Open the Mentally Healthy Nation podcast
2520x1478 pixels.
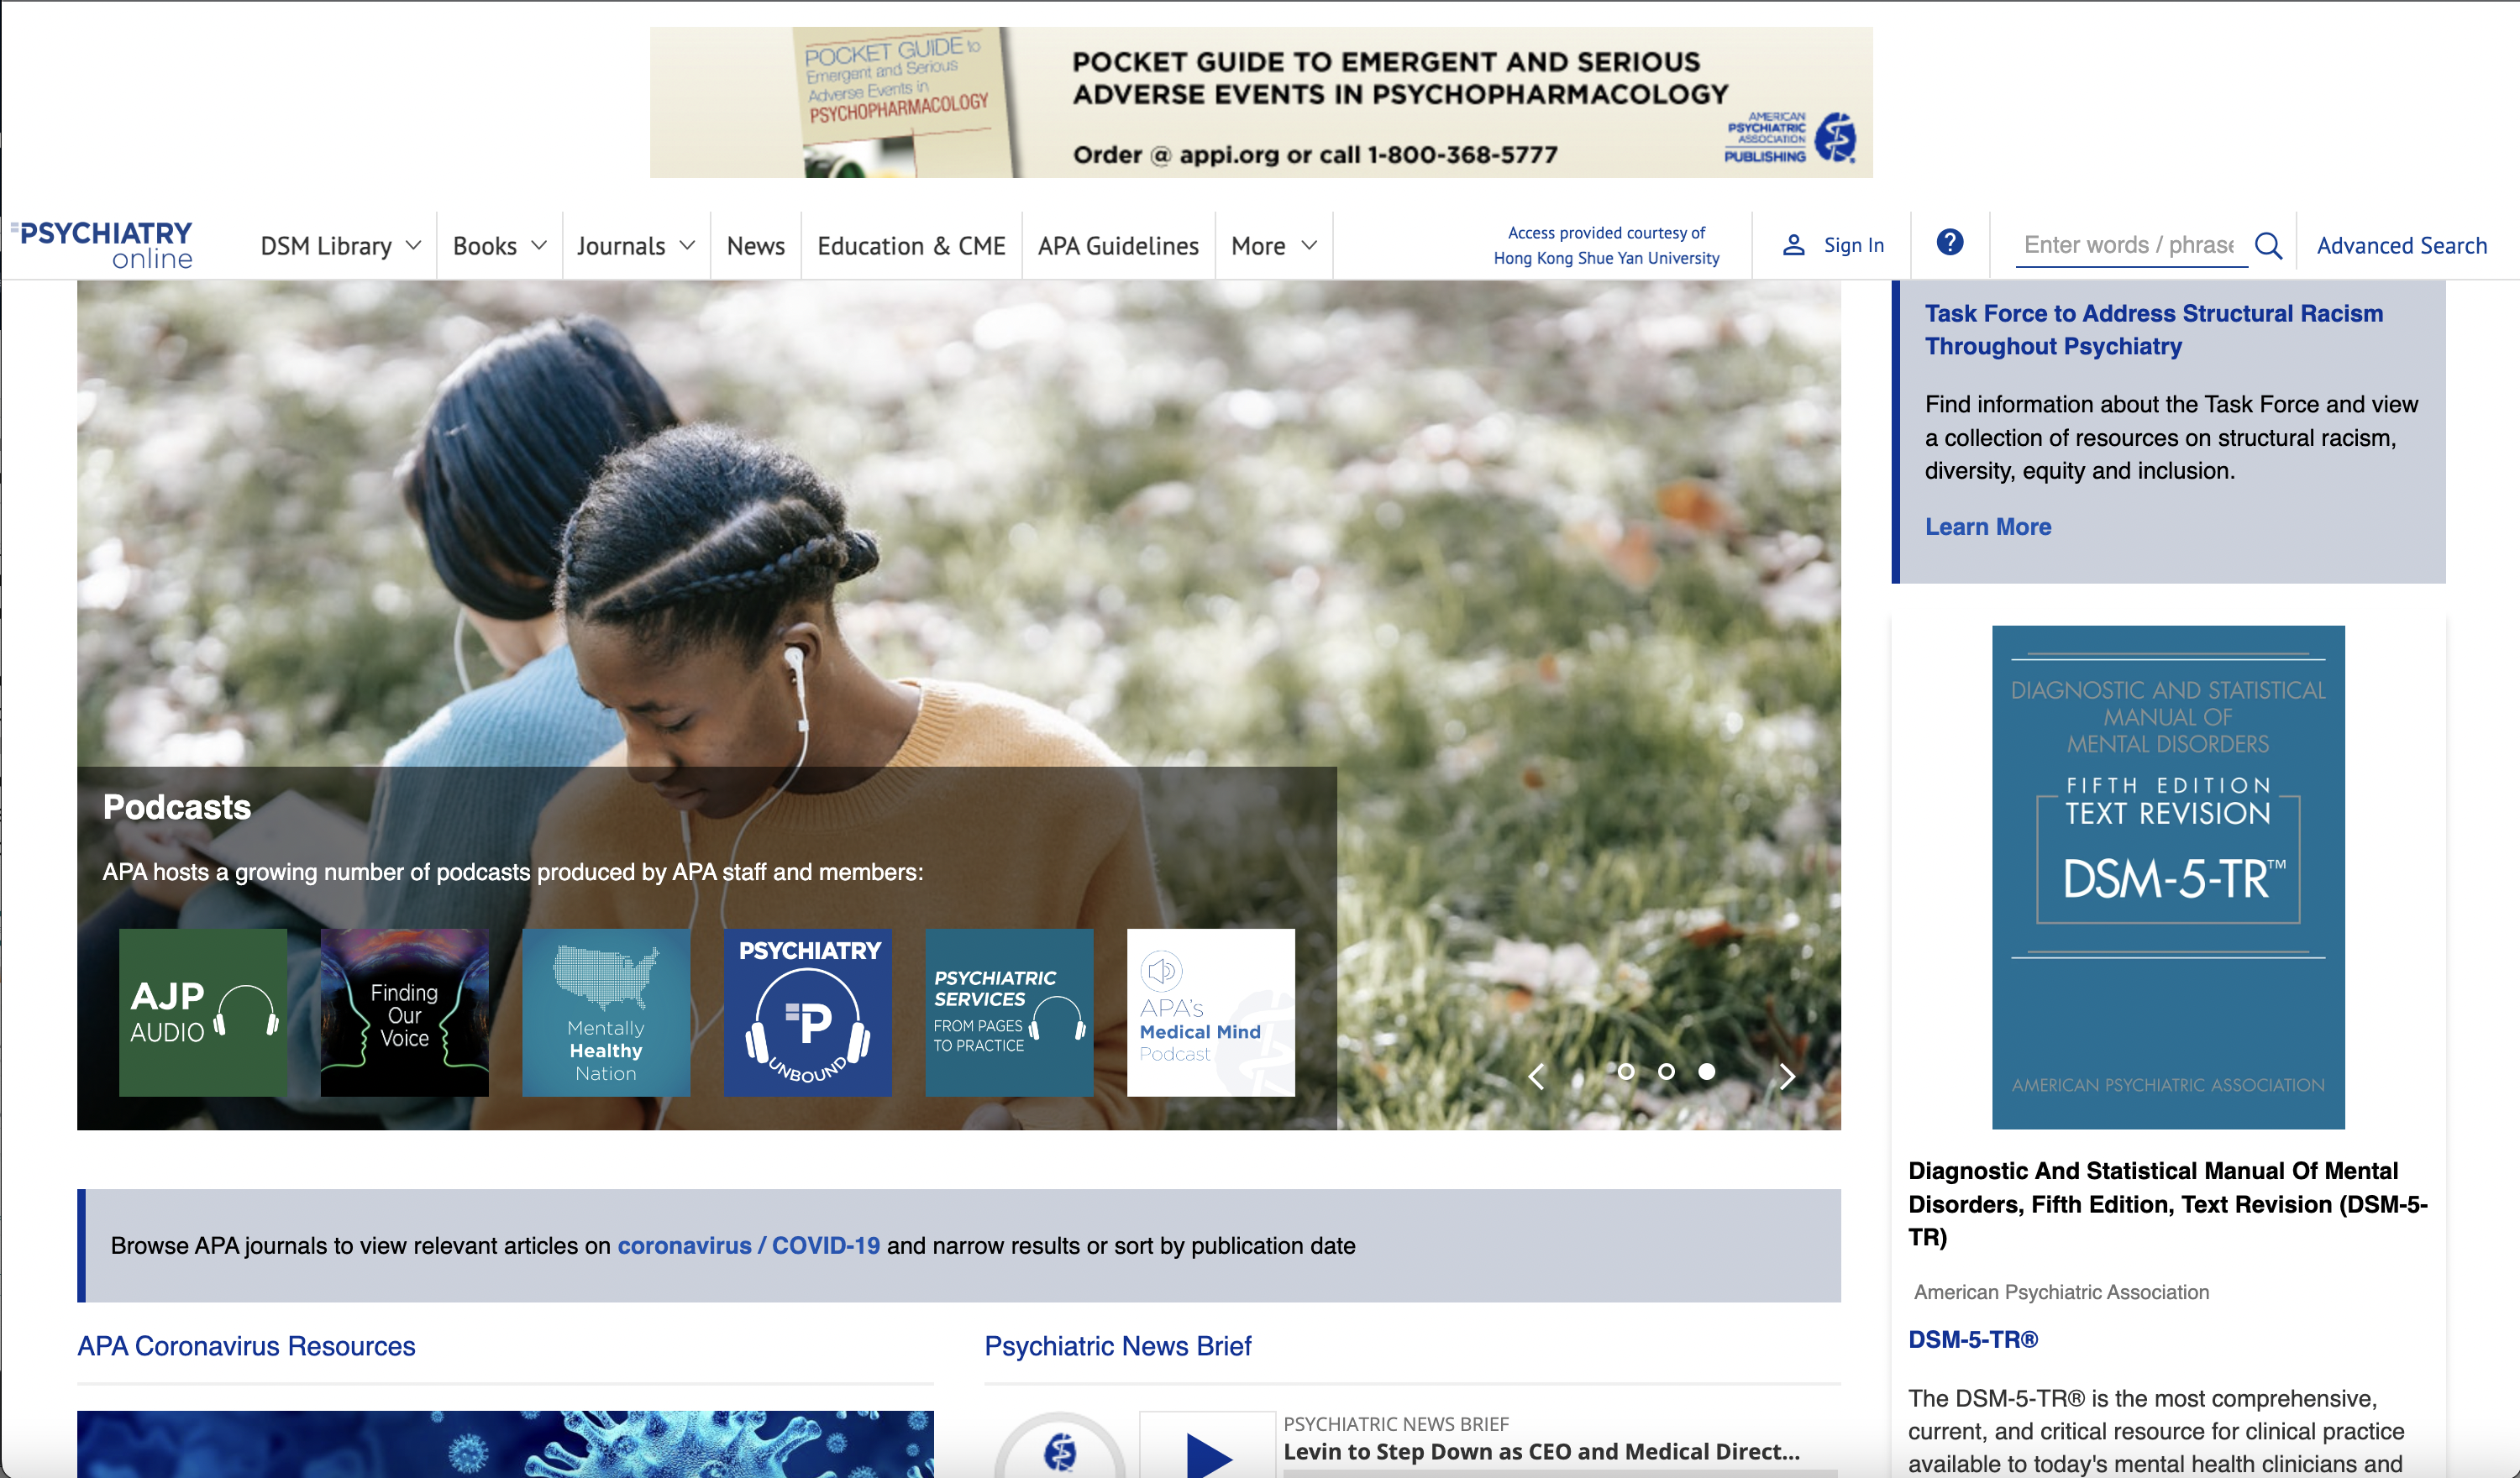(606, 1012)
